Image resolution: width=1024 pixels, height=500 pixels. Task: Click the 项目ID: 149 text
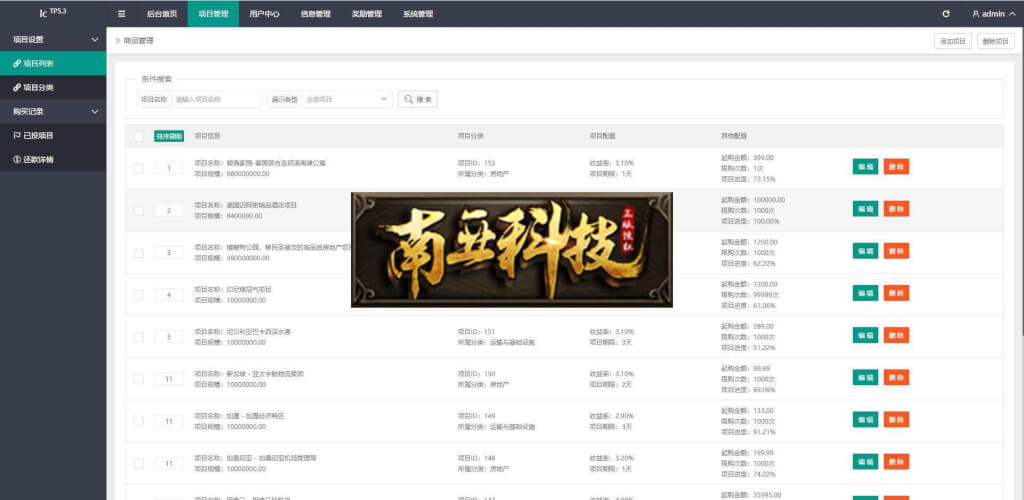477,416
